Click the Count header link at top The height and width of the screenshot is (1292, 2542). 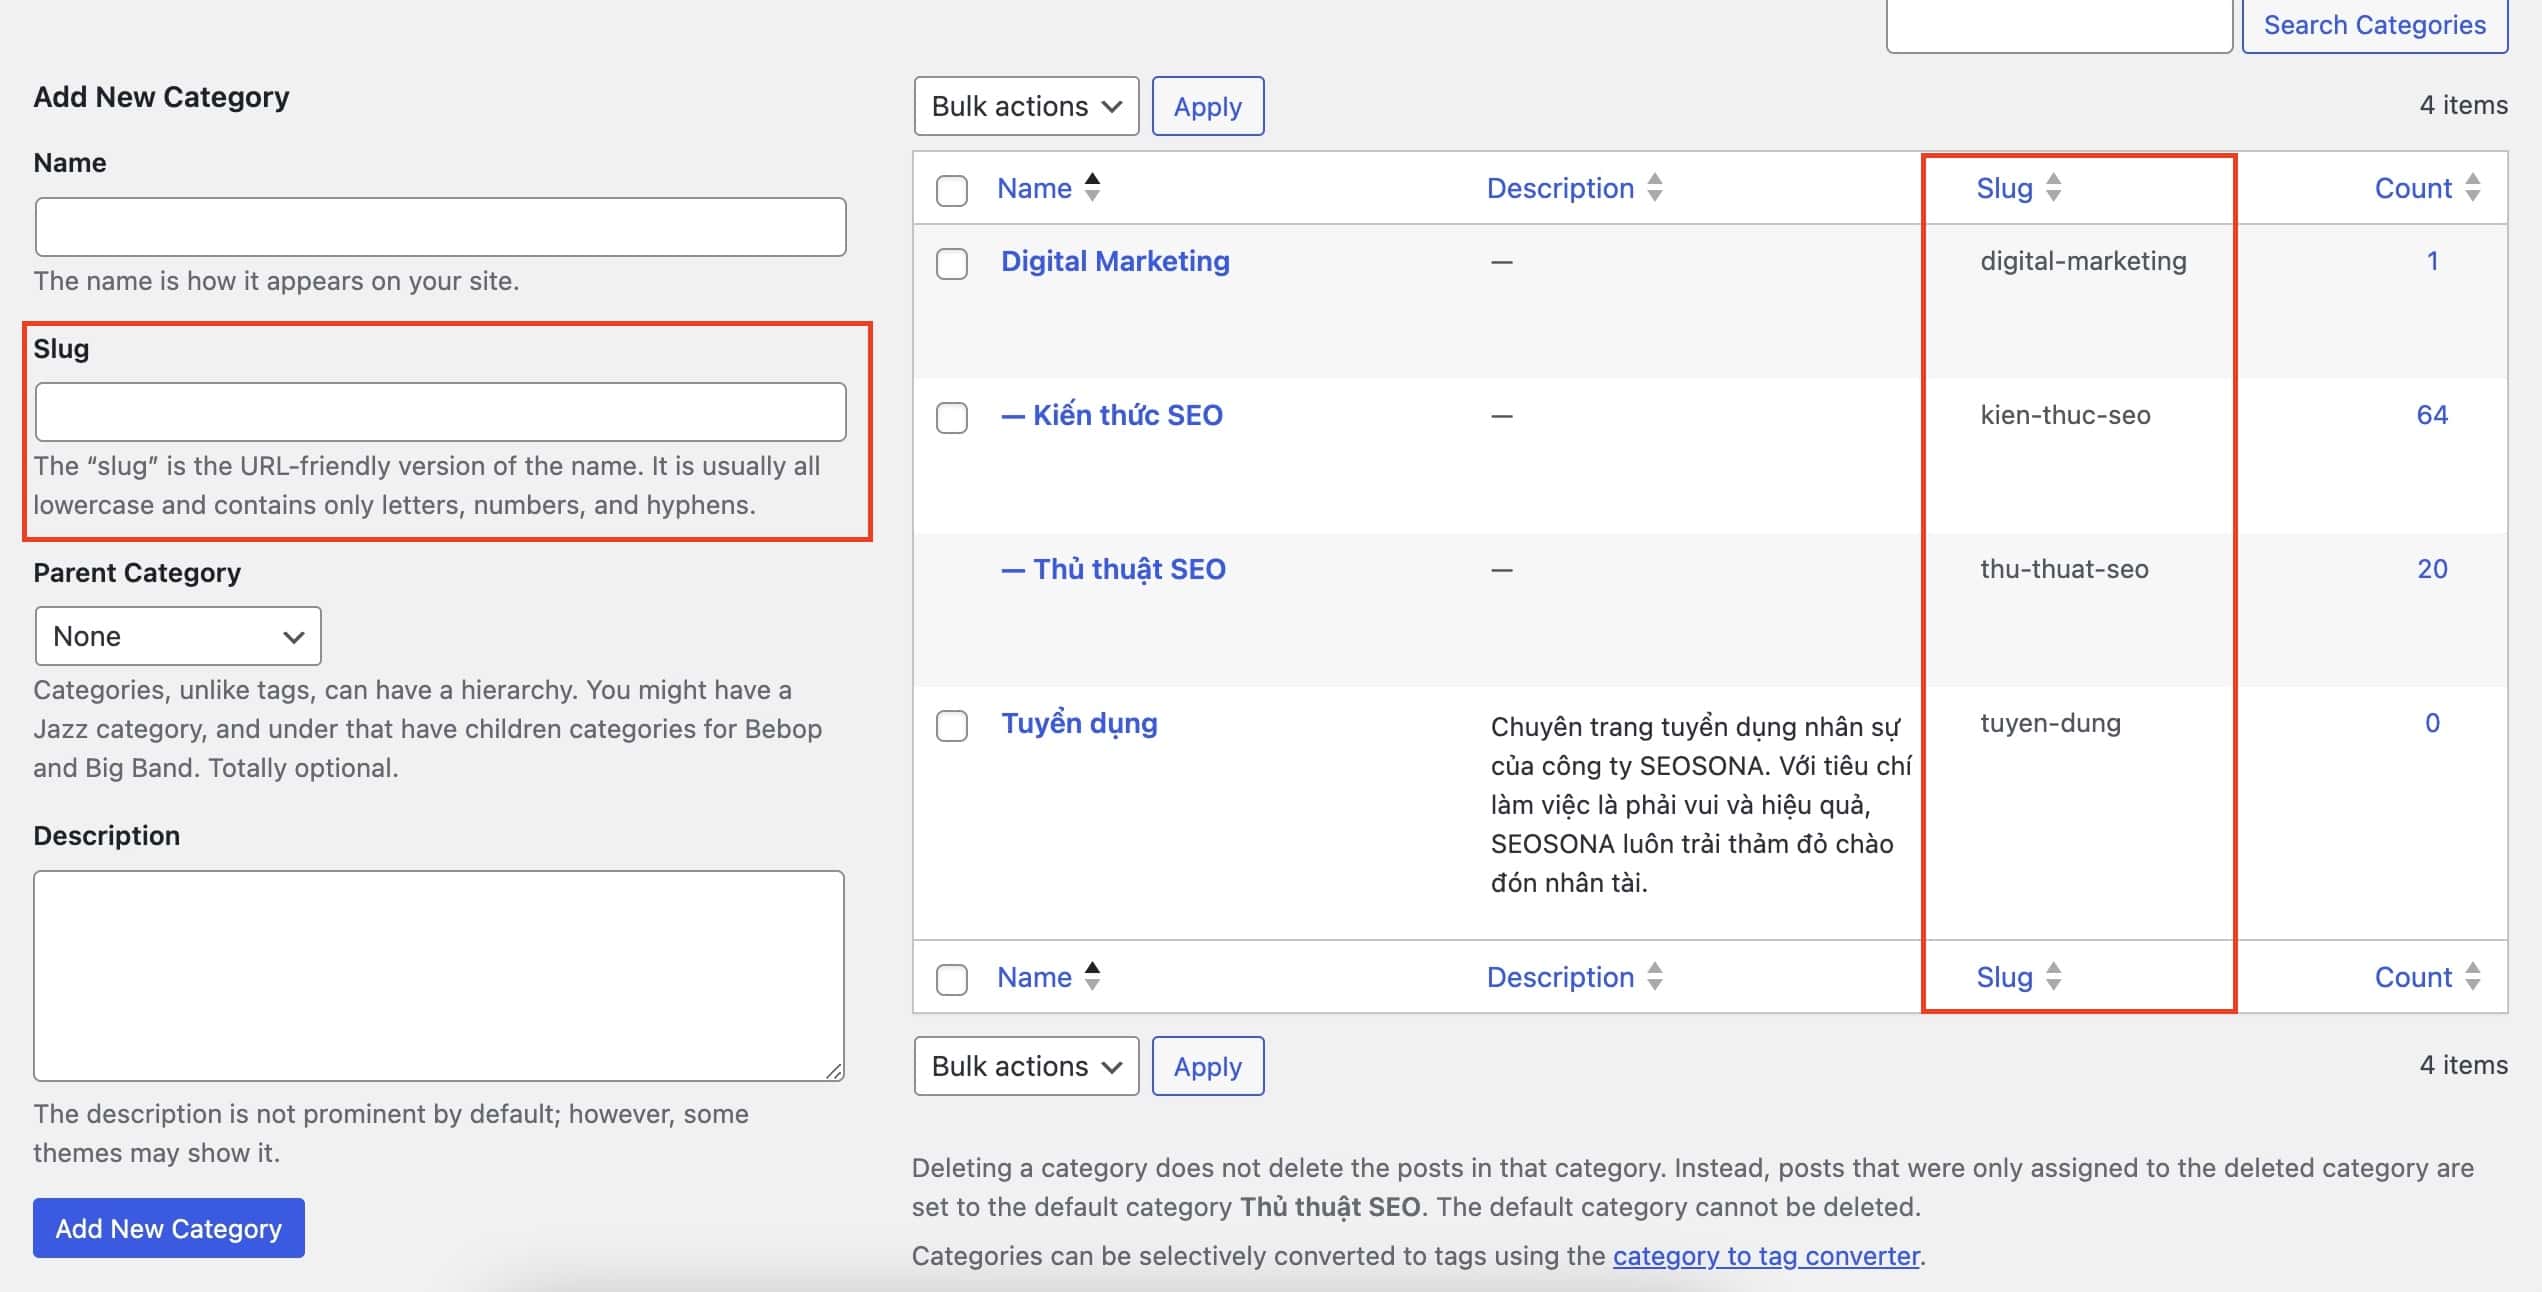click(x=2413, y=188)
